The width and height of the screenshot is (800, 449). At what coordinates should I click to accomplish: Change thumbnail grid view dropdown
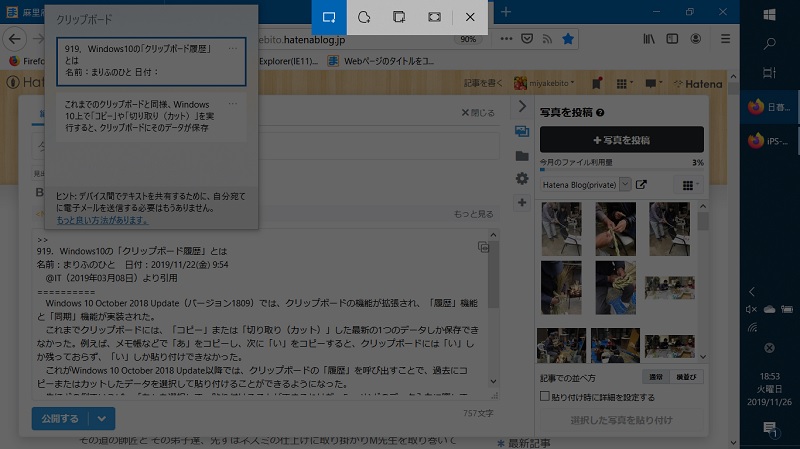(690, 185)
